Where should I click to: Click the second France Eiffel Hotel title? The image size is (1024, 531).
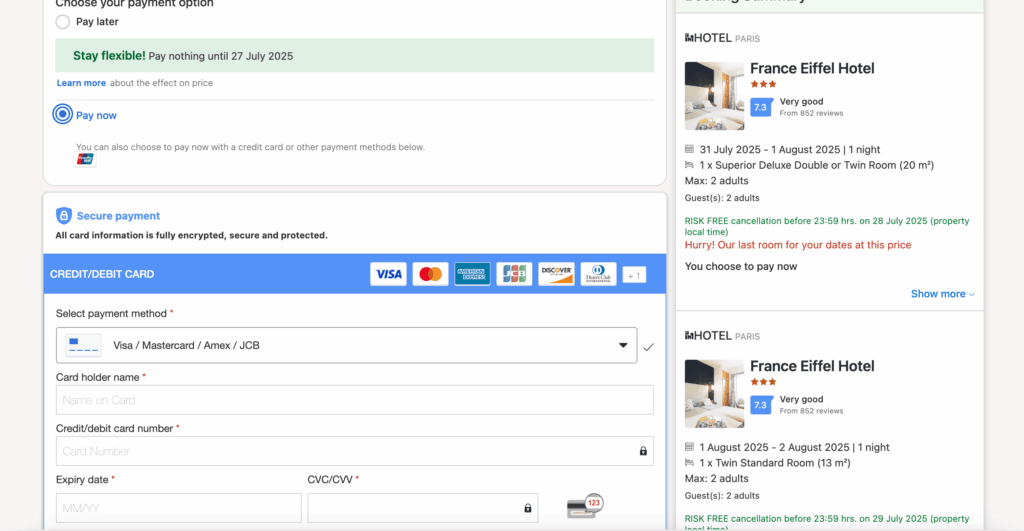click(x=812, y=366)
